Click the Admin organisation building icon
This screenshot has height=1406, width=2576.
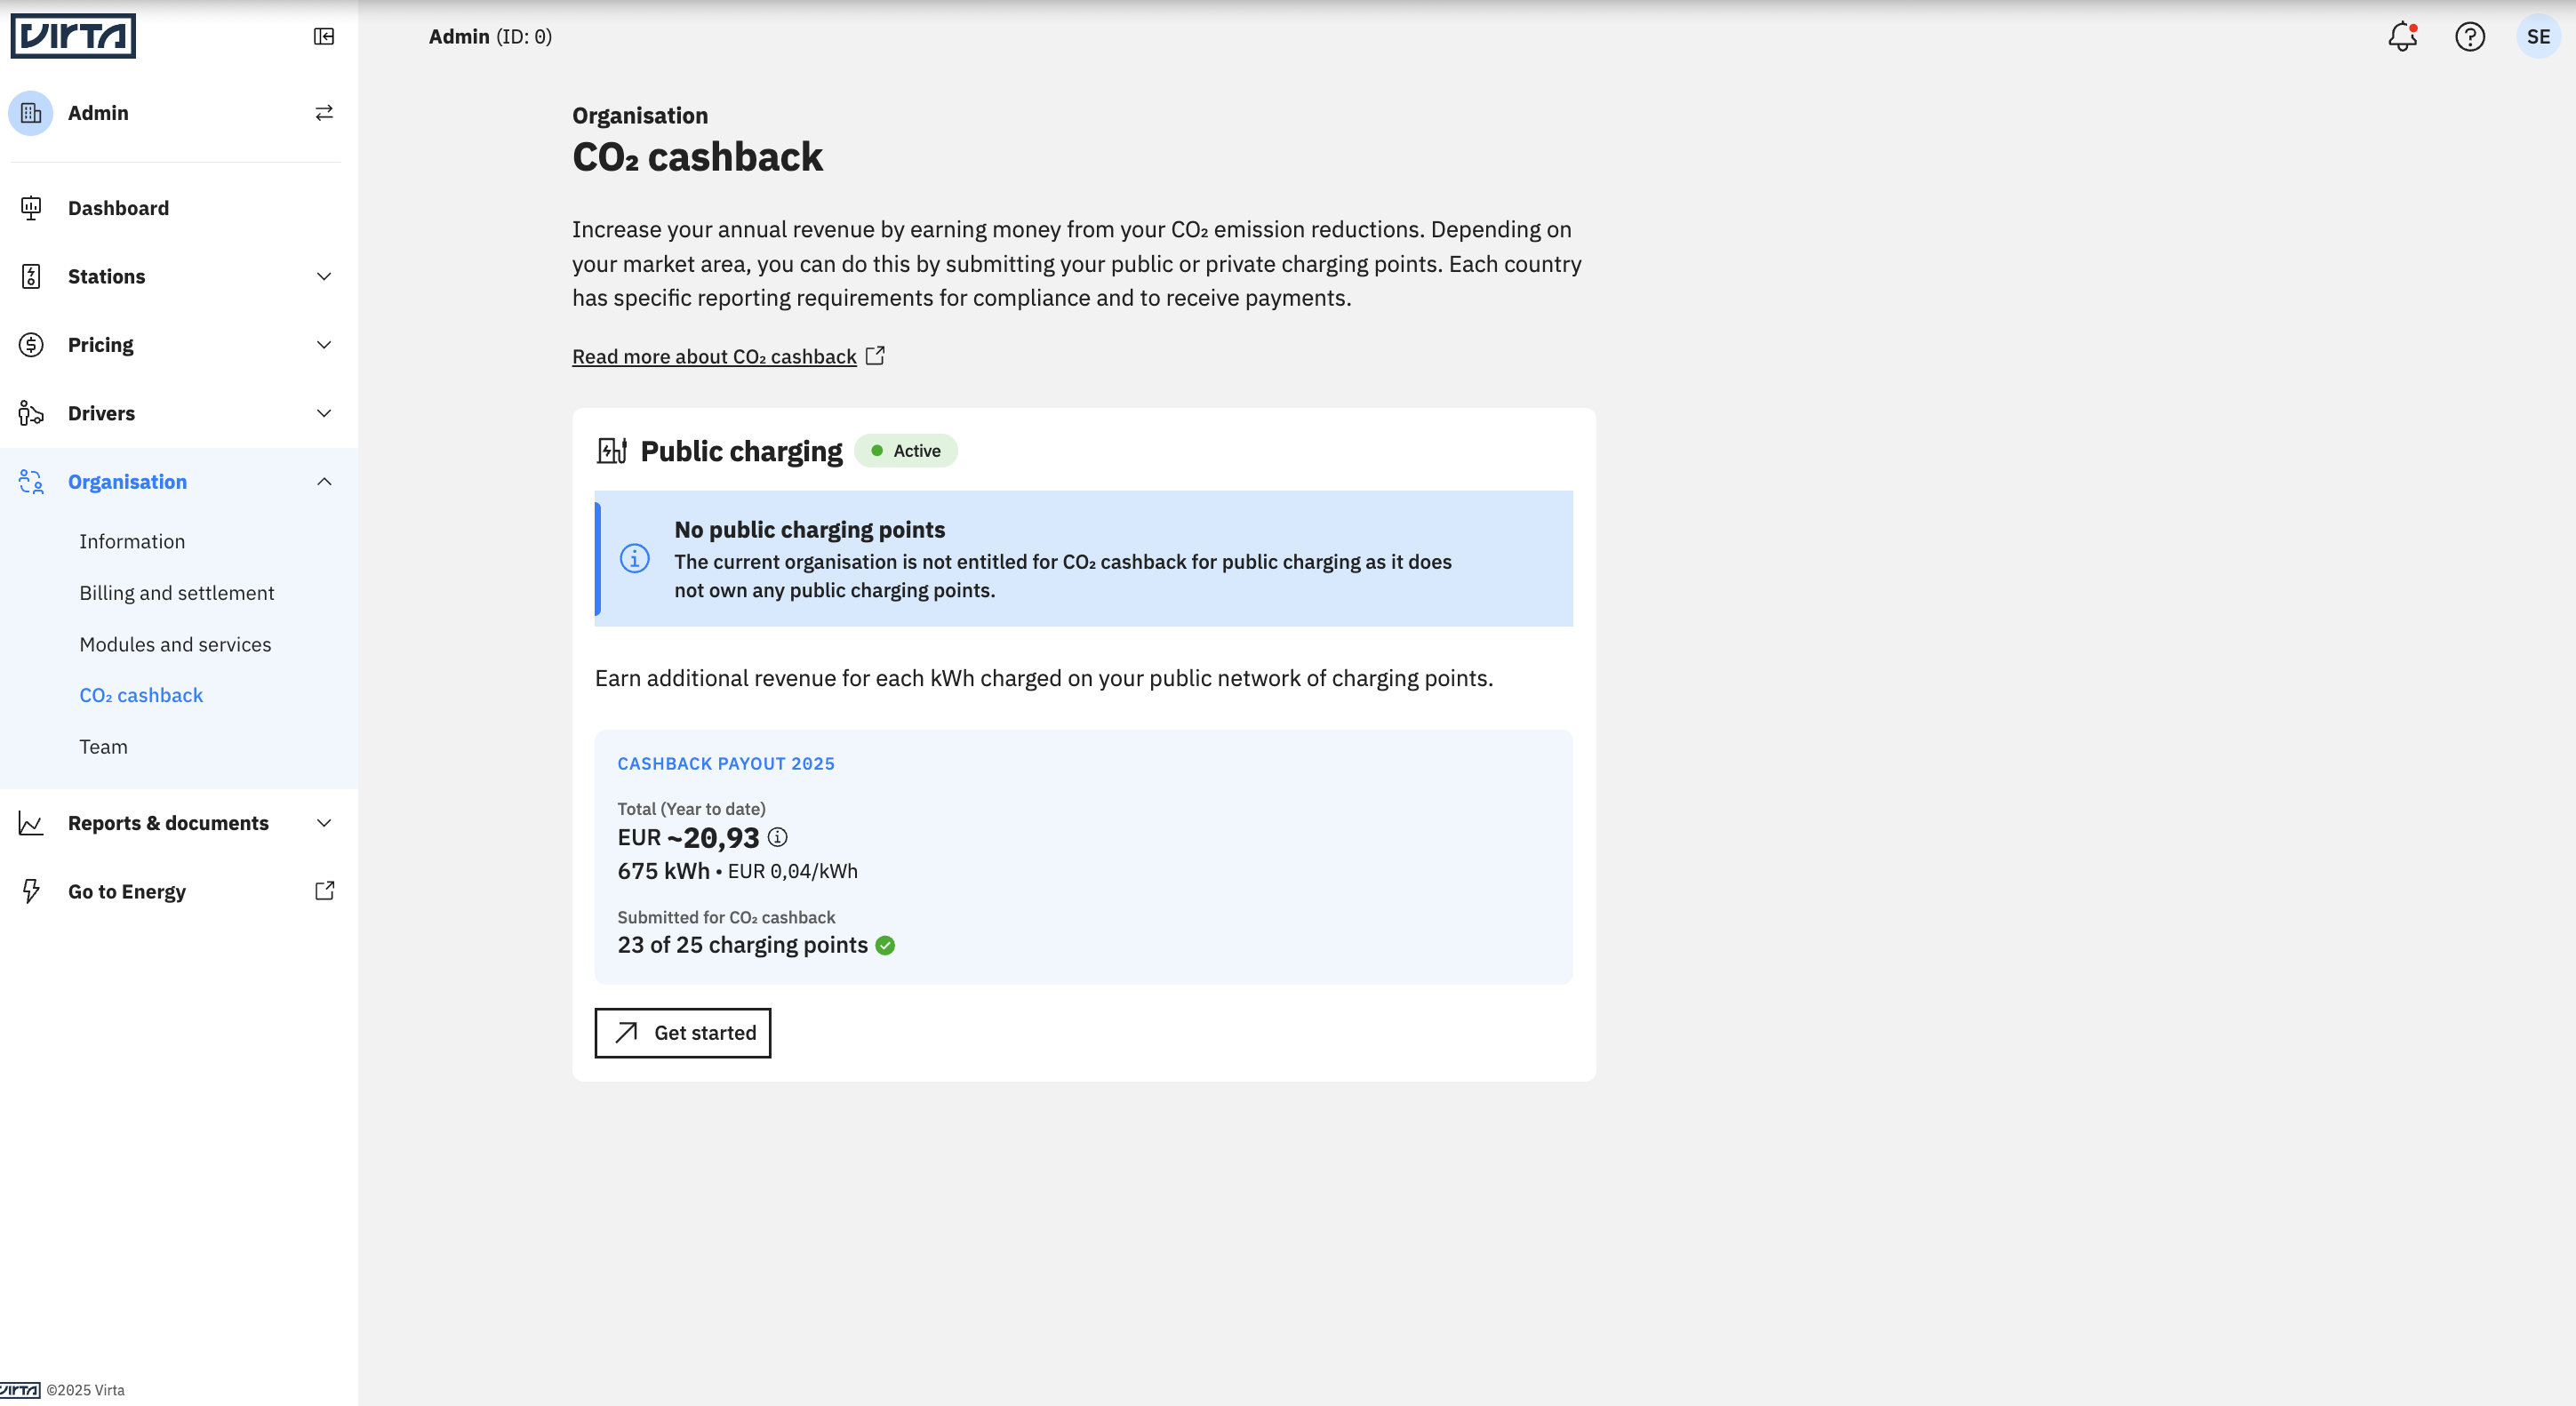click(31, 113)
